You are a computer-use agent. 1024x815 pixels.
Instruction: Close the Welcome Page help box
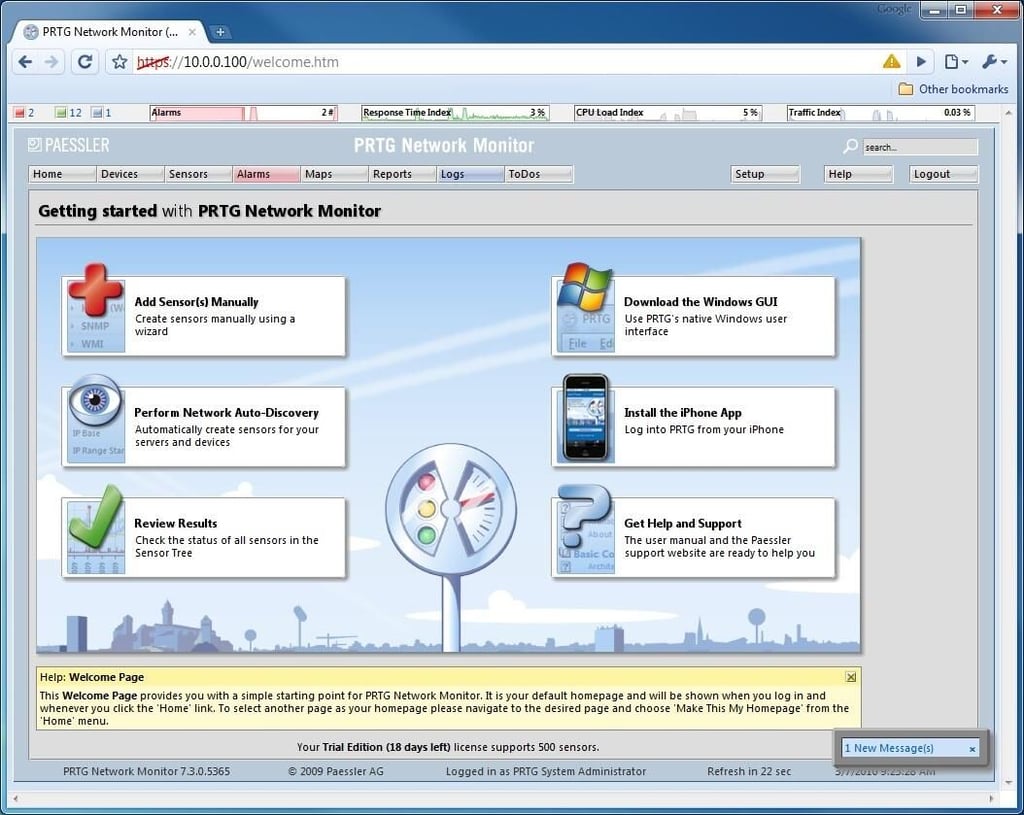coord(851,677)
